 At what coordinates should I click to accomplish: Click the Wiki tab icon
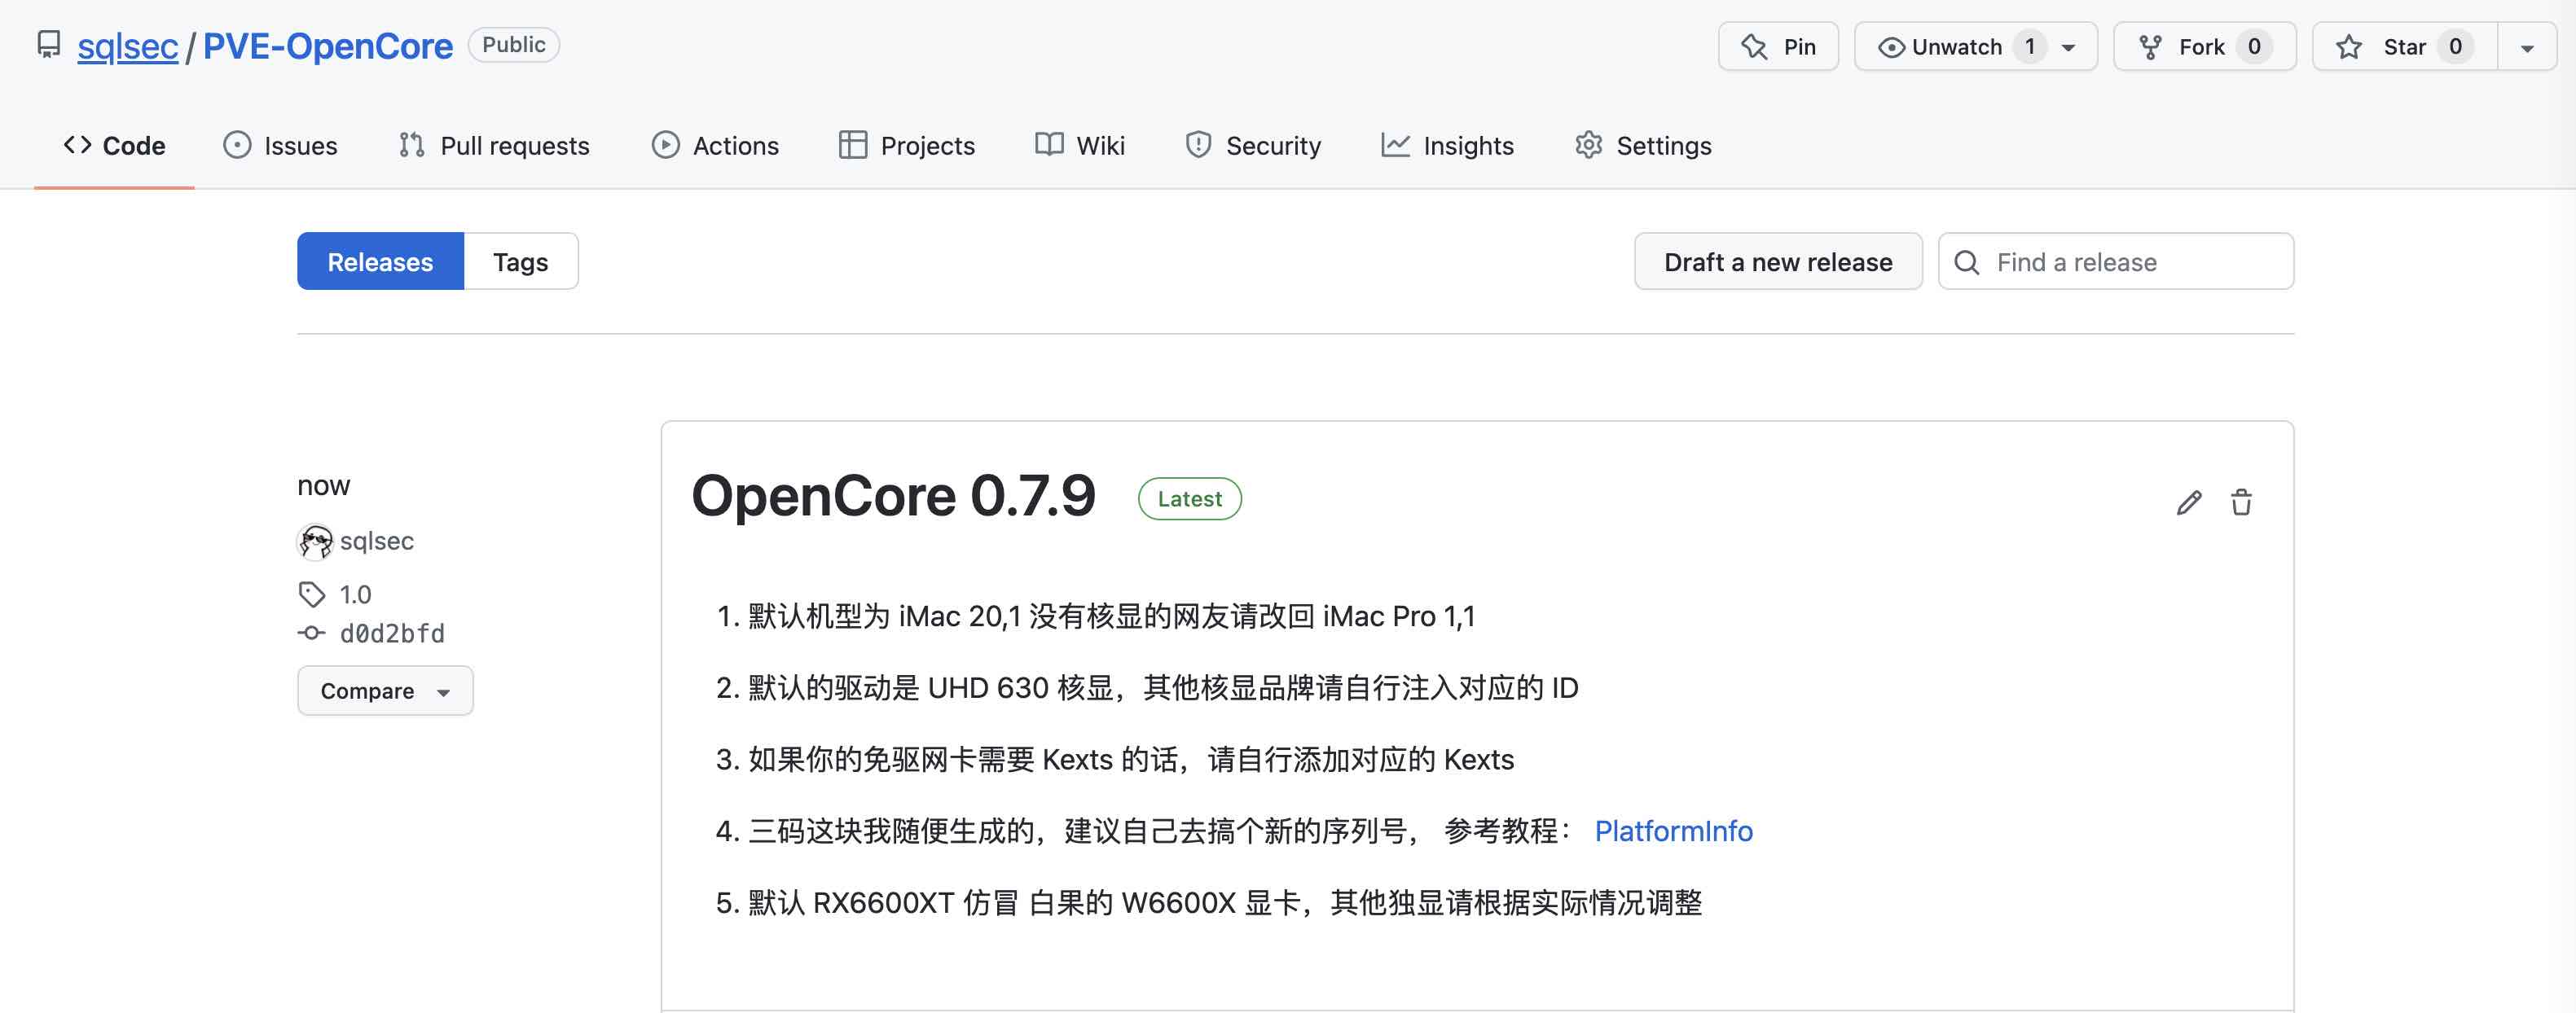tap(1050, 144)
